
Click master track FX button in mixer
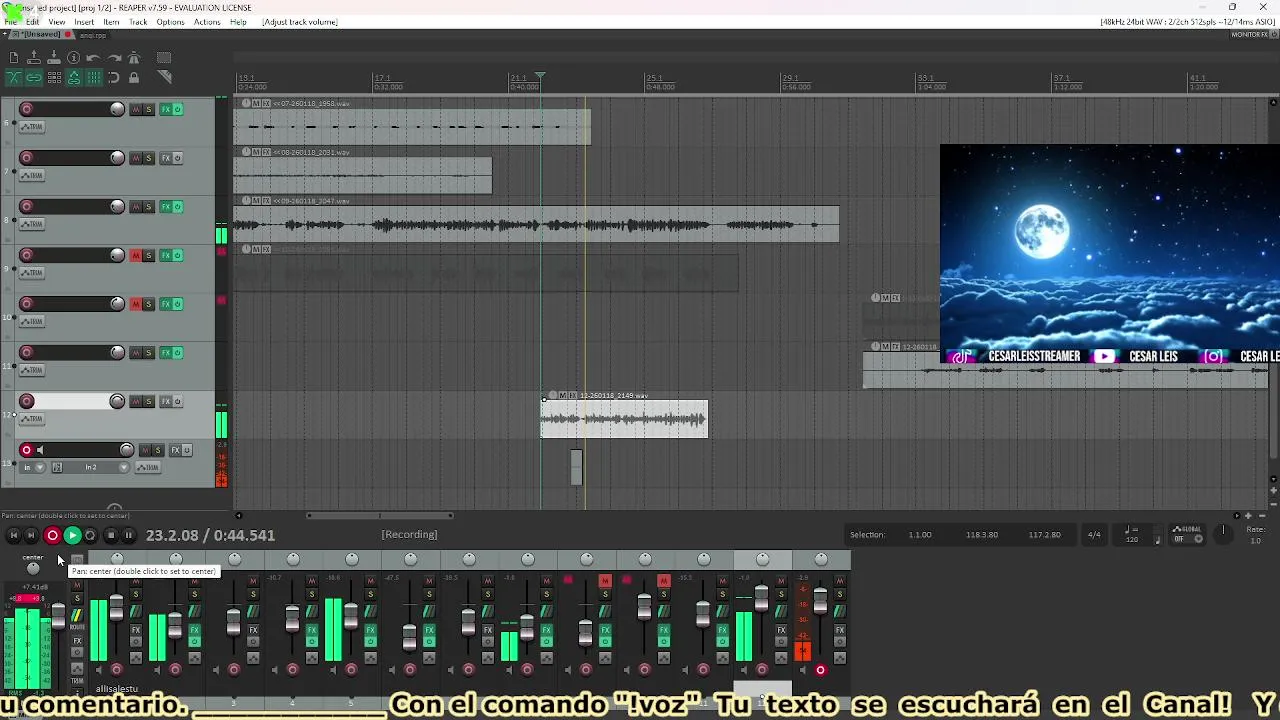tap(77, 640)
